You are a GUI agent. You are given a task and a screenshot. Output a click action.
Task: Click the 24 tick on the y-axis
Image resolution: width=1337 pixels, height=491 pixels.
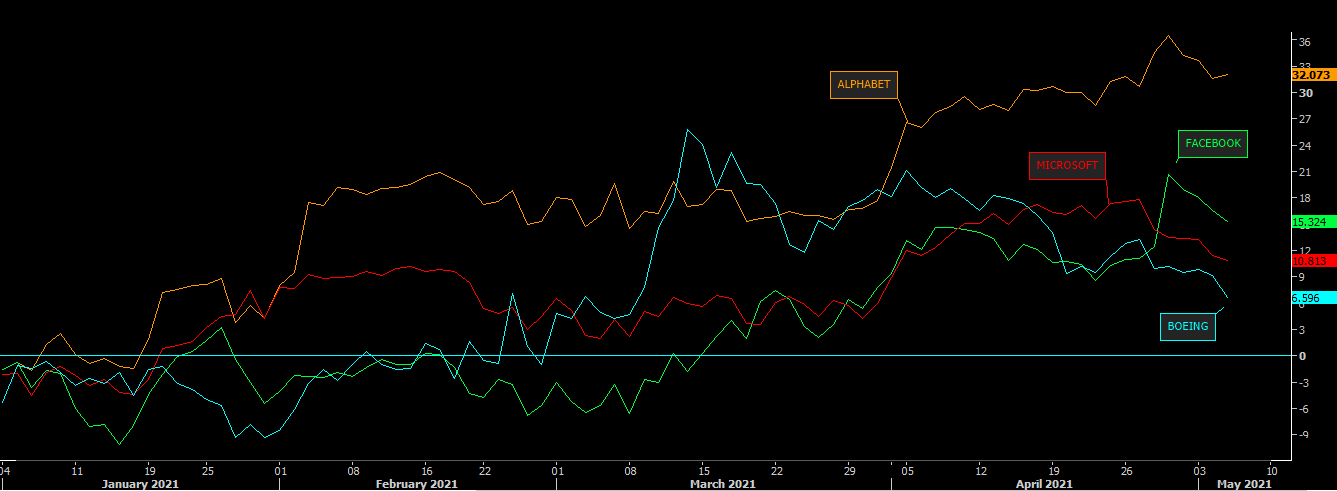1304,146
